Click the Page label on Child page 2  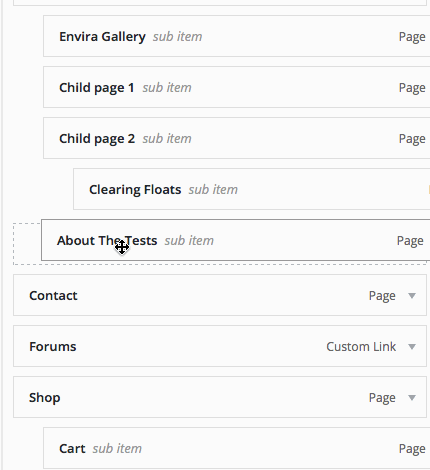pyautogui.click(x=412, y=139)
